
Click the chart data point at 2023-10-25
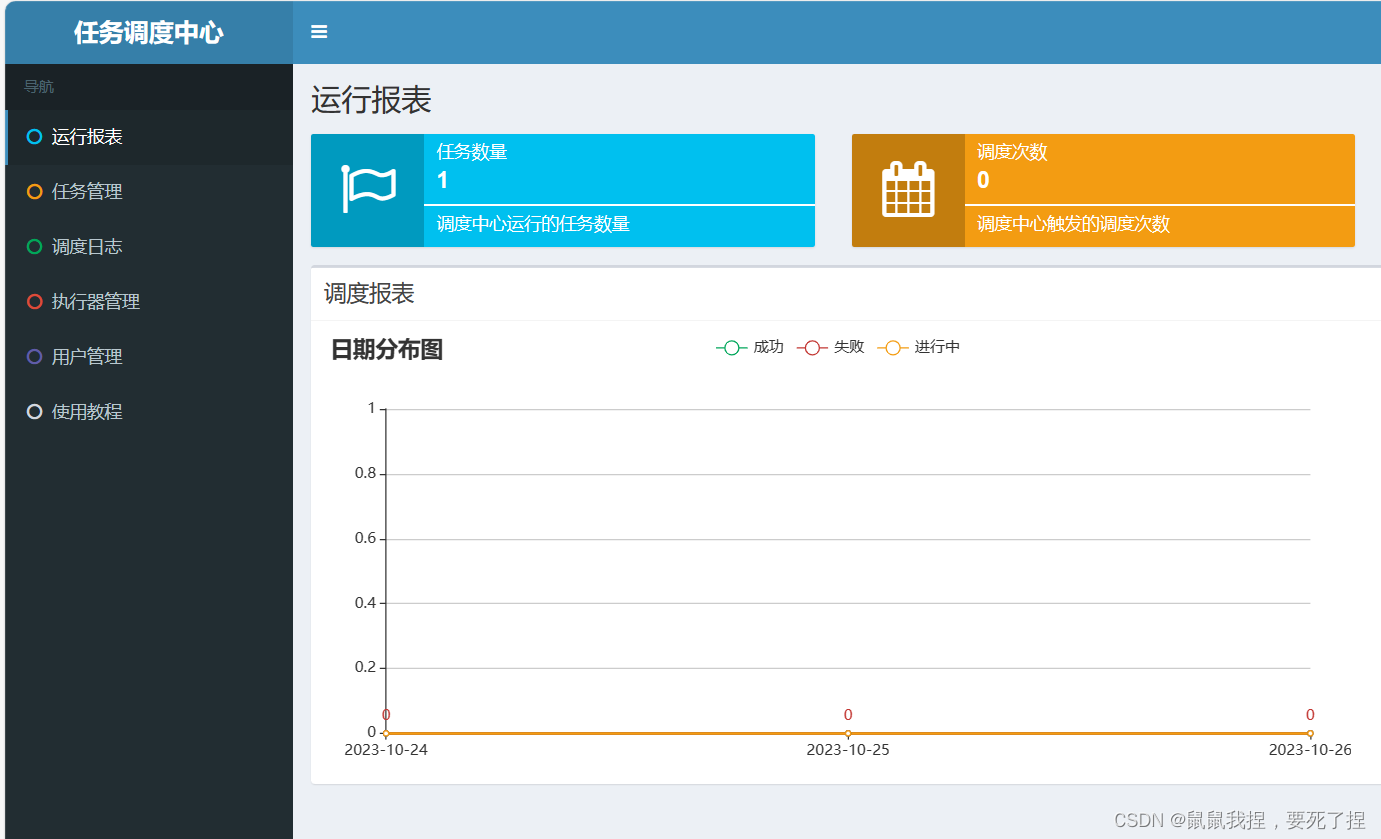pos(848,733)
